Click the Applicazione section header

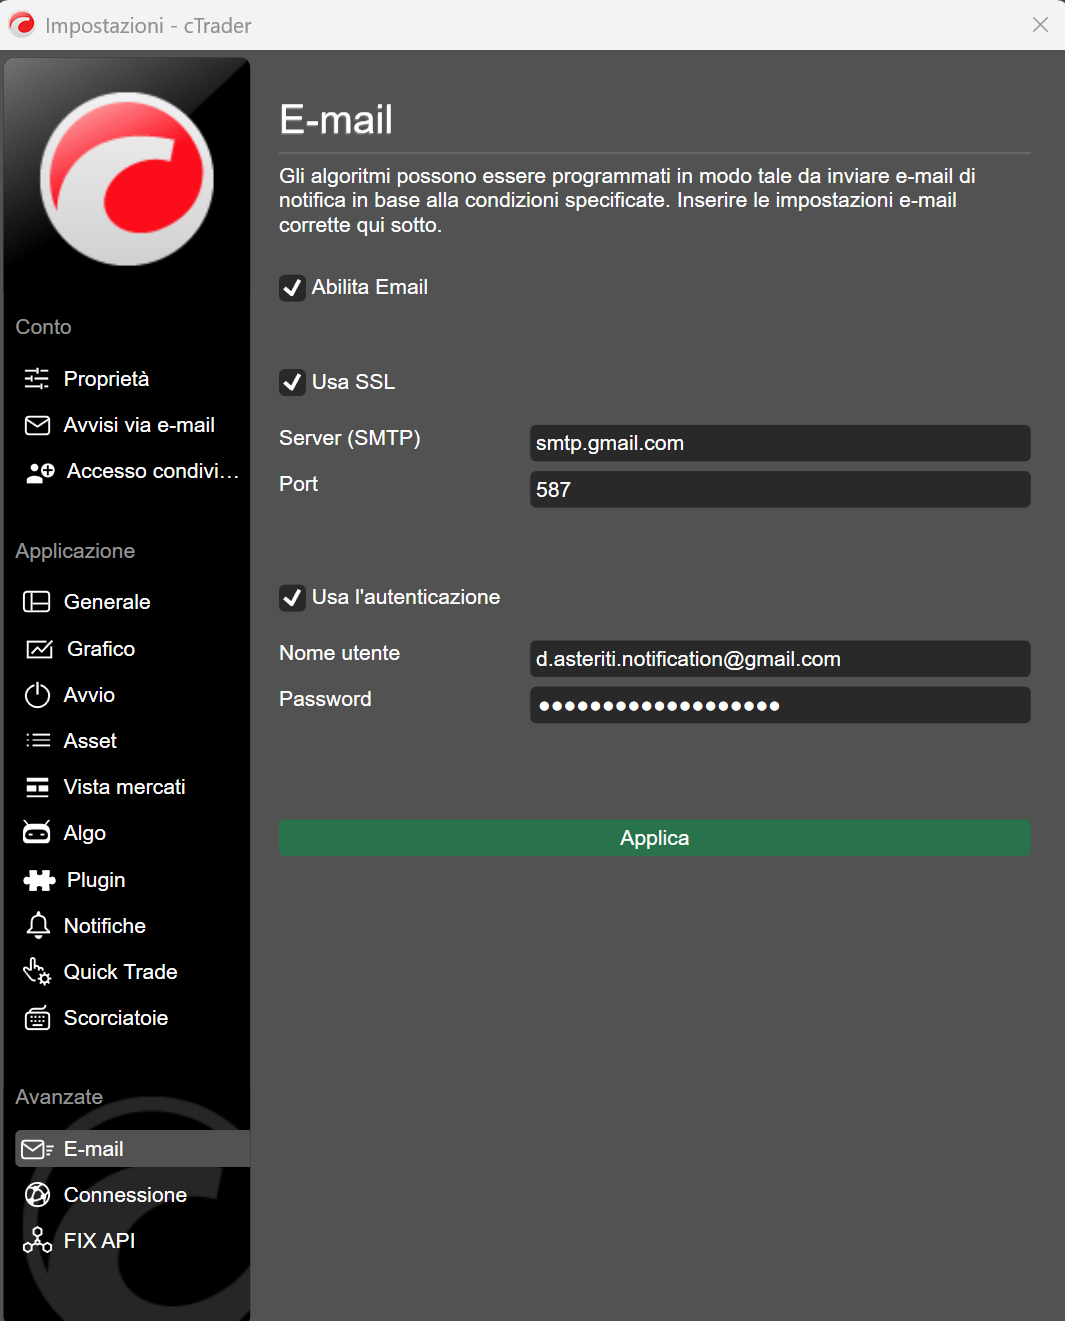click(75, 551)
